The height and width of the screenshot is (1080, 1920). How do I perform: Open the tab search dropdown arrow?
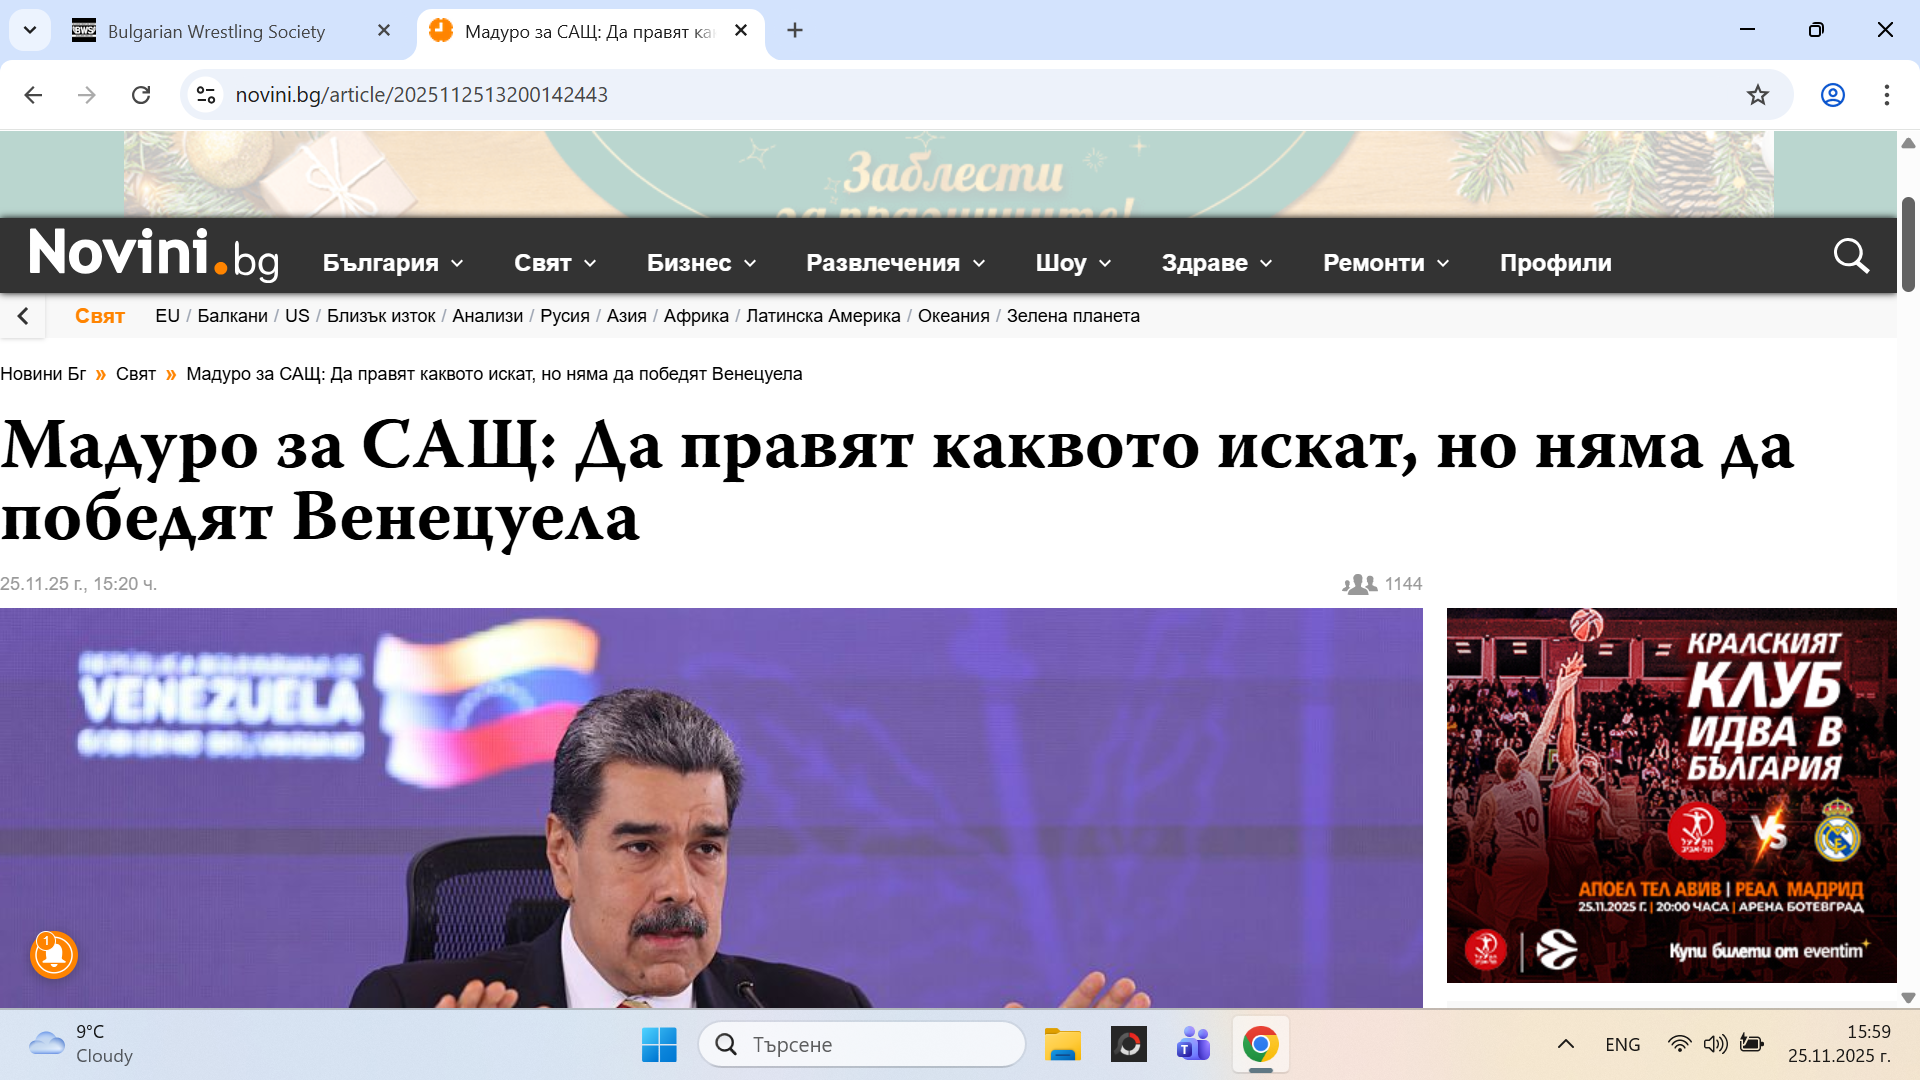click(x=30, y=30)
